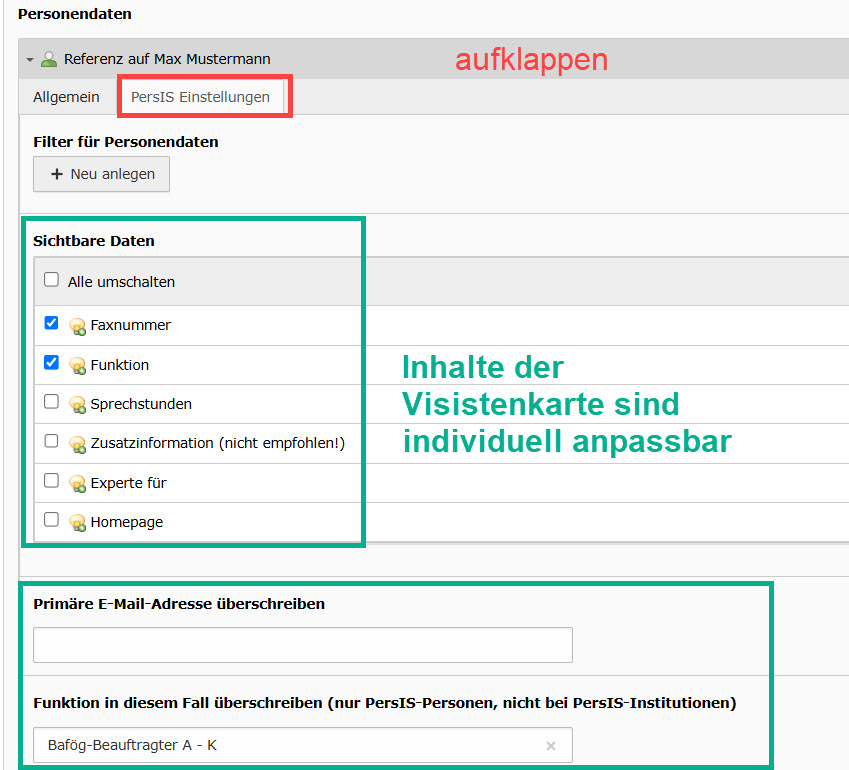Collapse the Referenz auf Max Mustermann arrow
The width and height of the screenshot is (849, 770).
30,60
